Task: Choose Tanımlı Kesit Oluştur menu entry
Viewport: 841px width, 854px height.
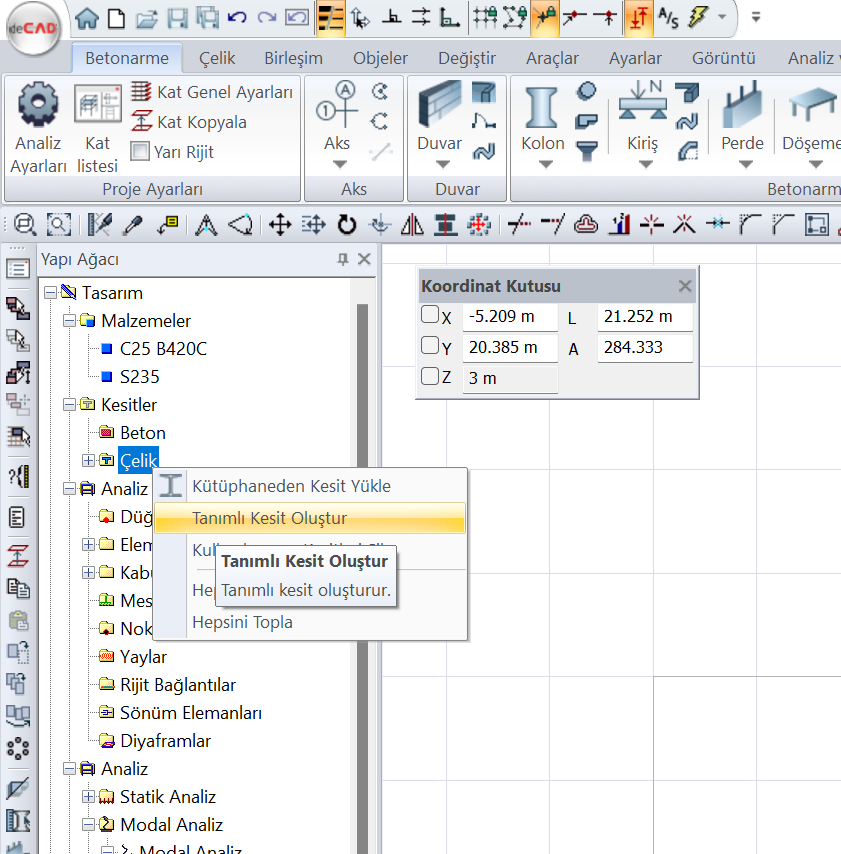Action: click(269, 518)
